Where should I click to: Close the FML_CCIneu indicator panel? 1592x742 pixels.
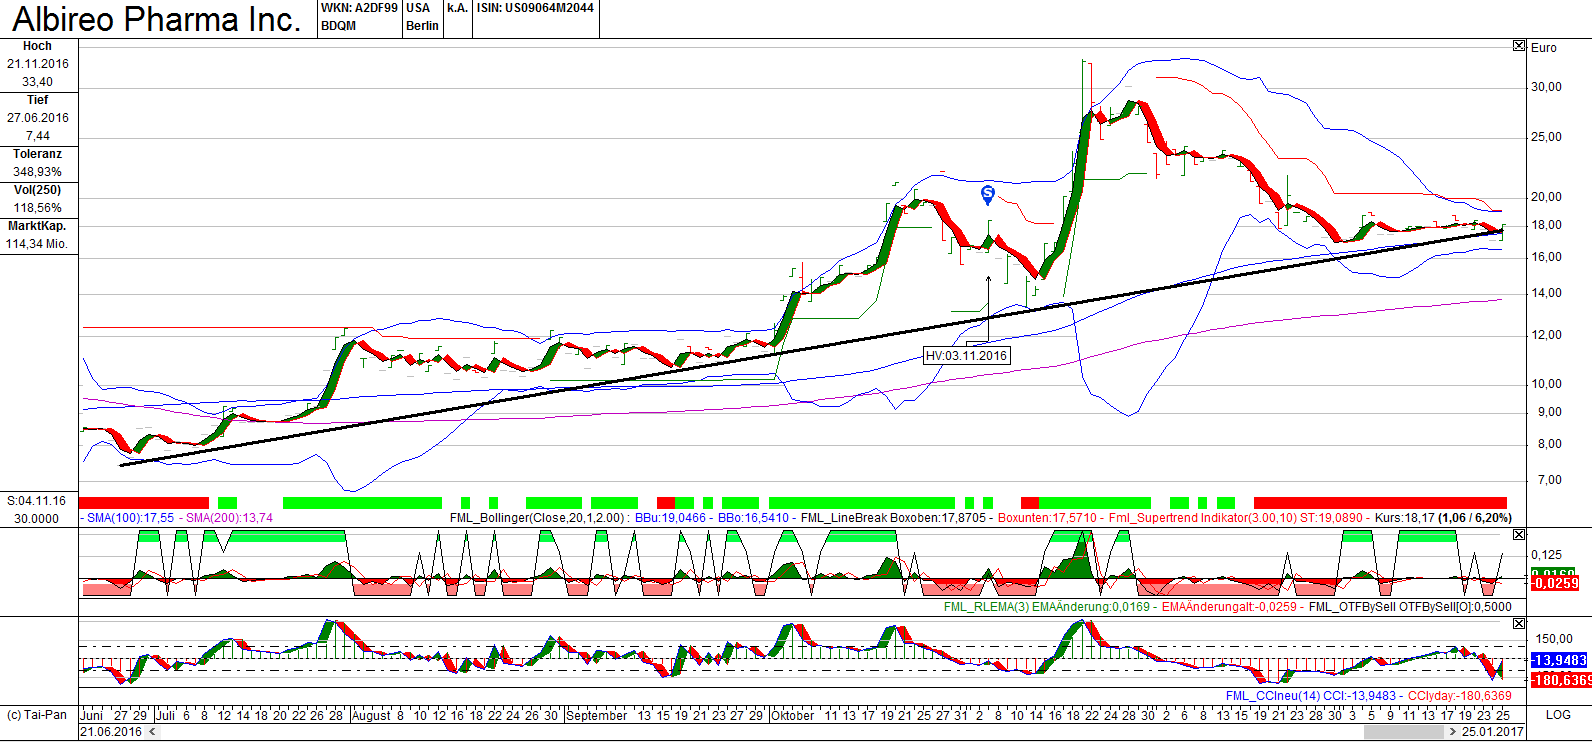coord(1519,624)
